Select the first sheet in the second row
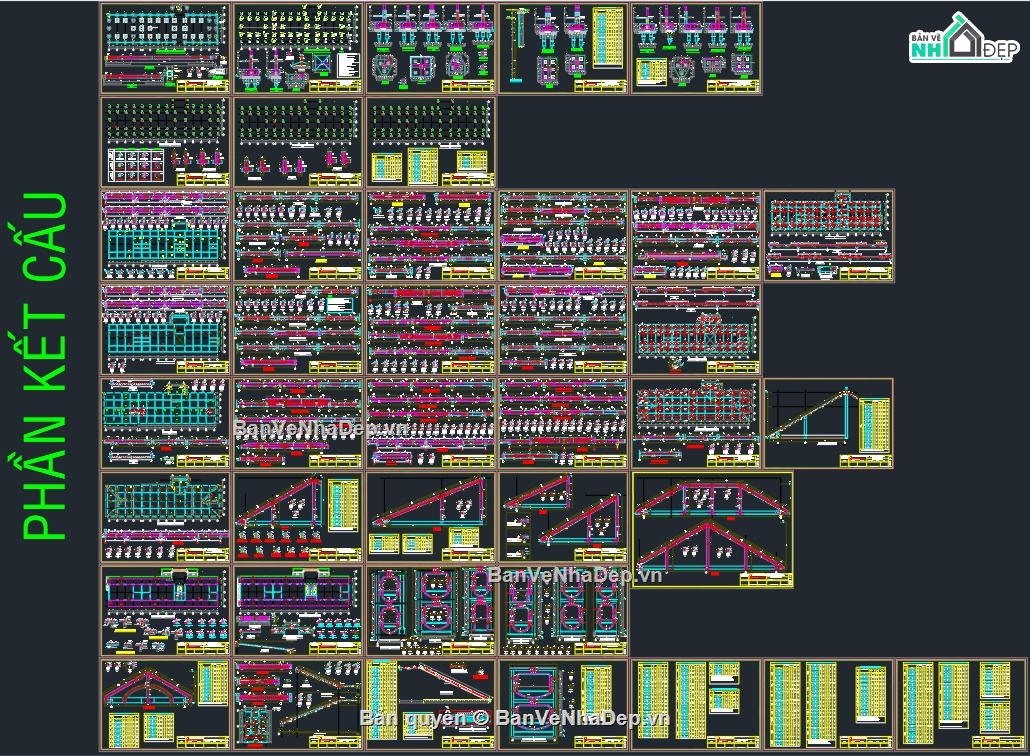 (165, 141)
